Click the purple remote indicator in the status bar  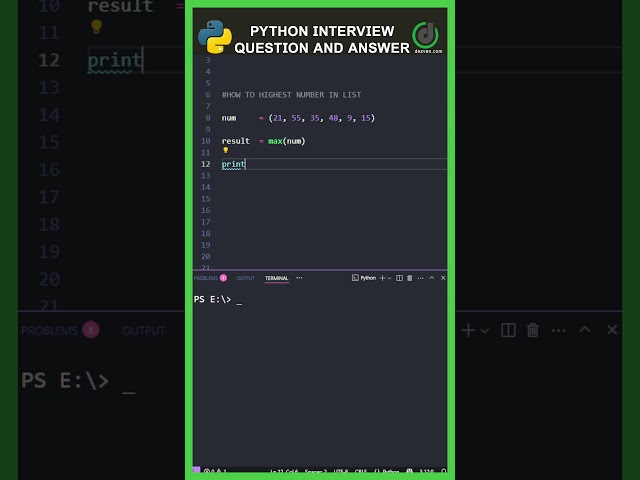[196, 470]
